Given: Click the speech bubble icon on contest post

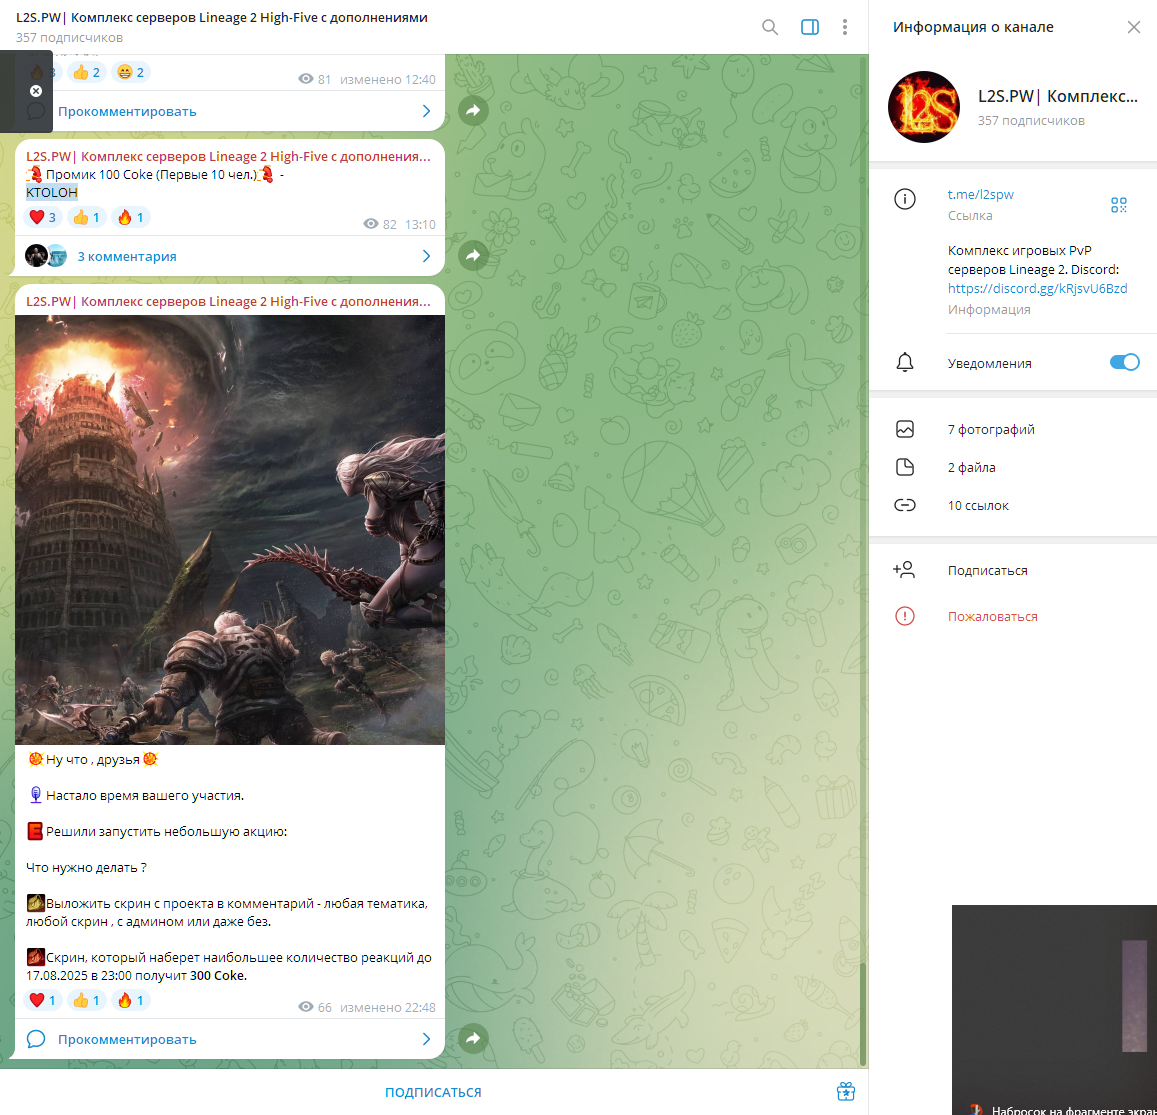Looking at the screenshot, I should pos(35,1039).
